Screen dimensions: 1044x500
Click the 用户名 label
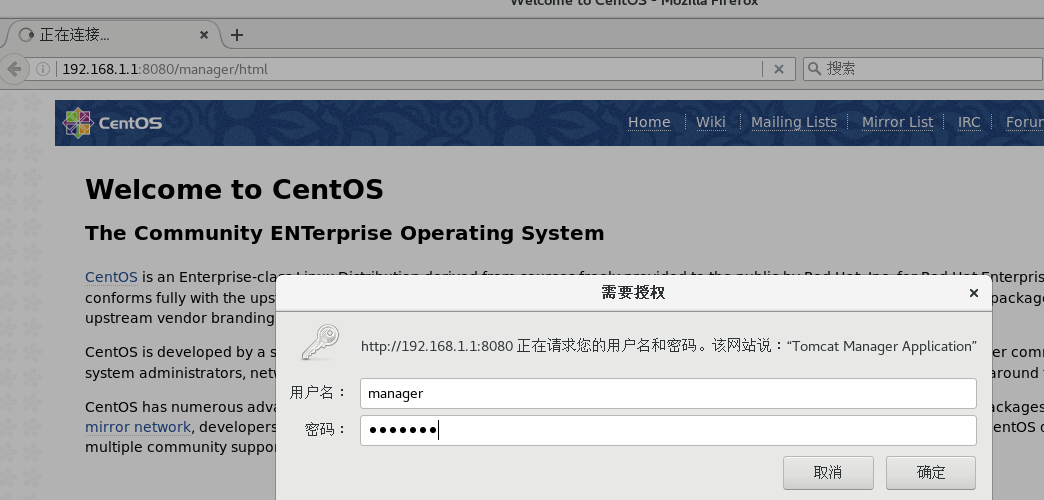pos(318,393)
